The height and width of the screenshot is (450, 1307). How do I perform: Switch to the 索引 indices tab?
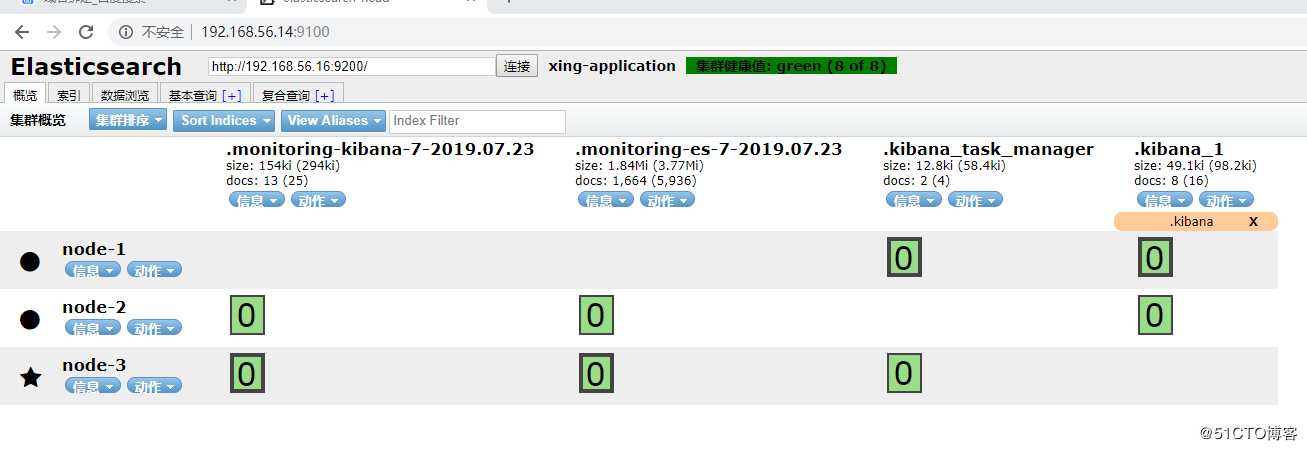68,95
